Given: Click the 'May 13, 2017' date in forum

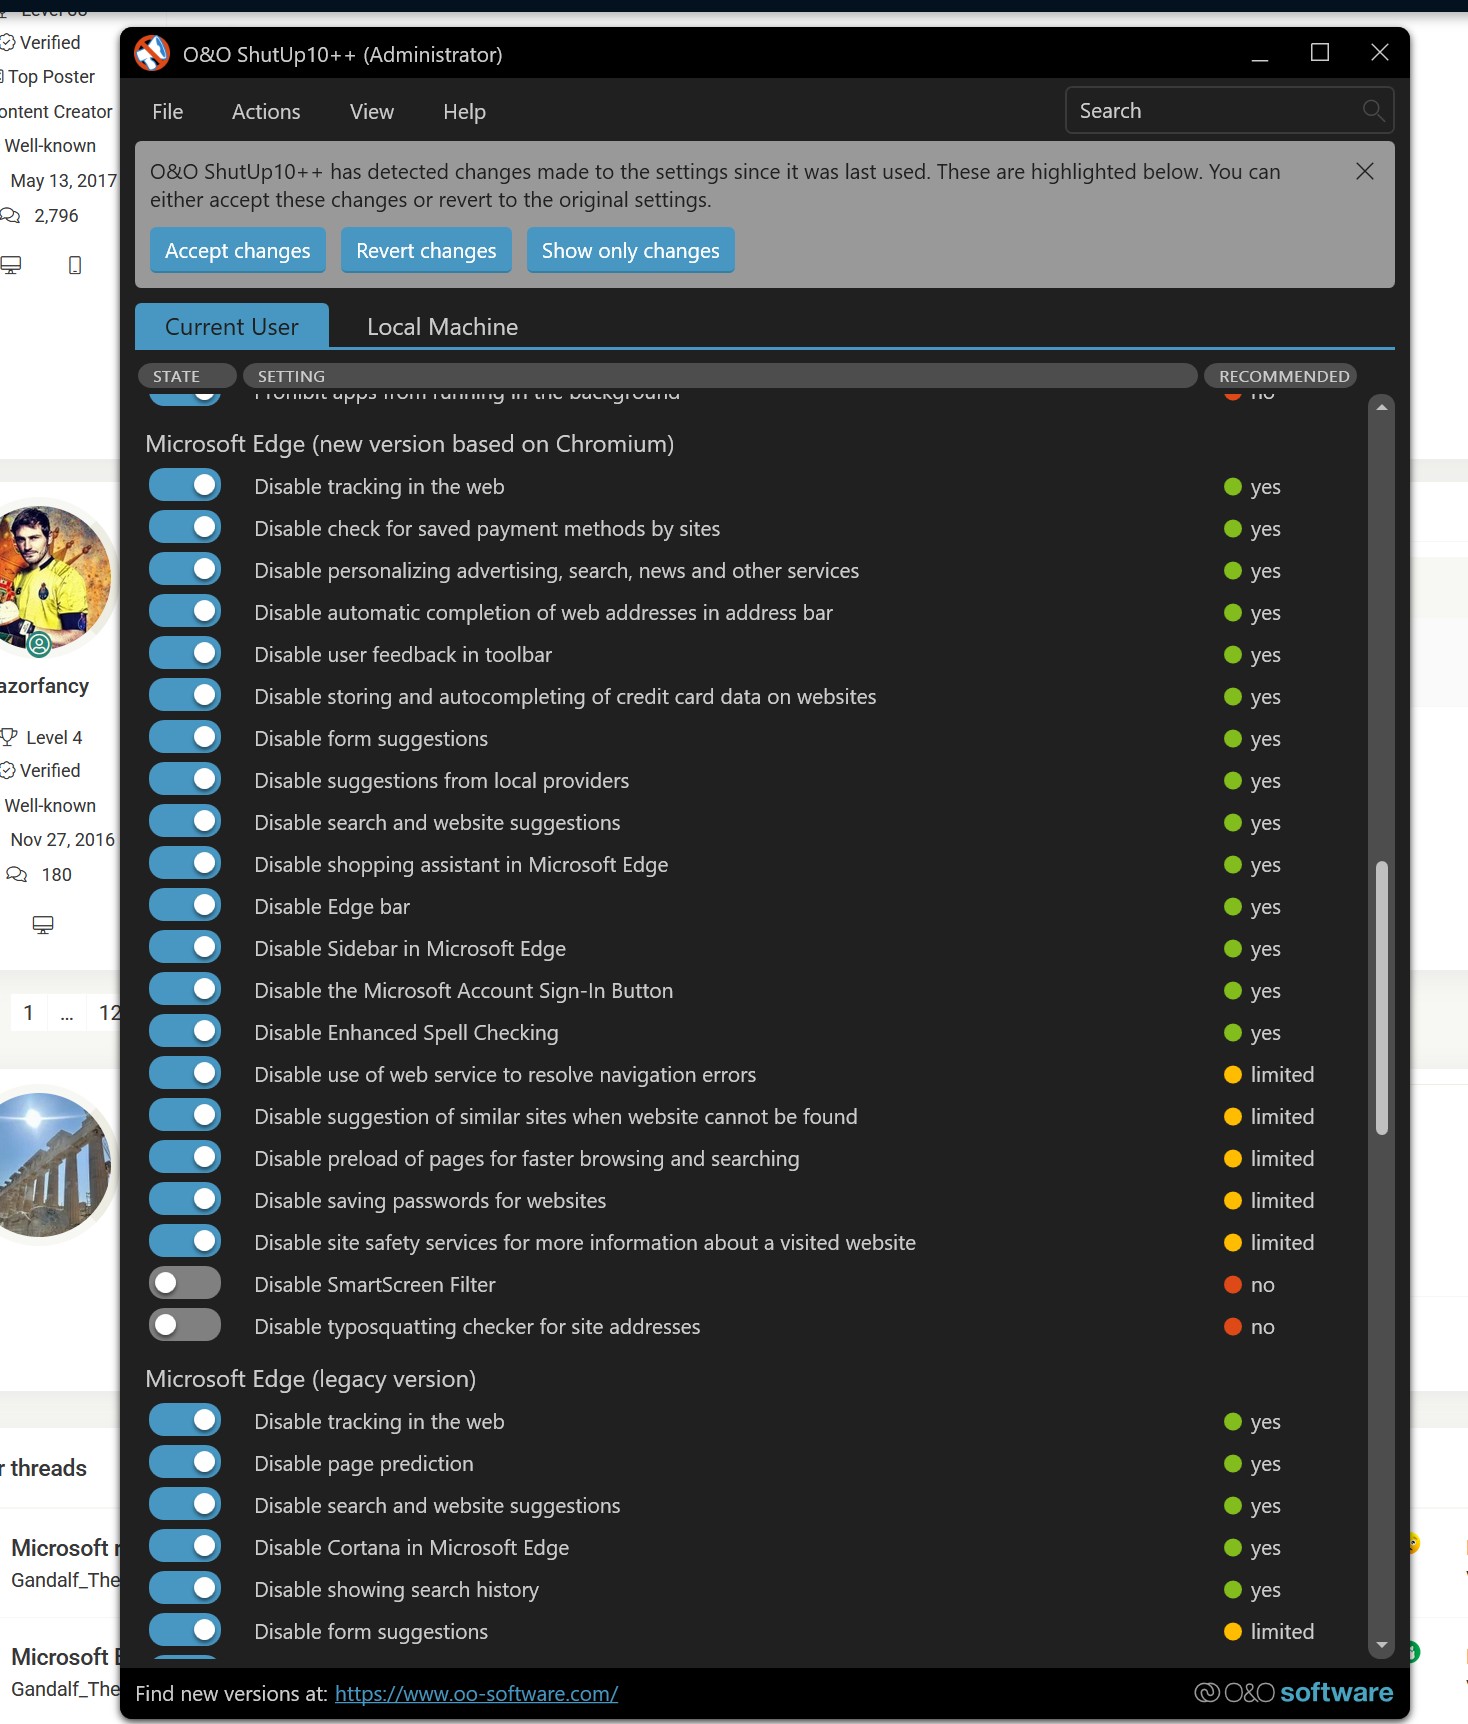Looking at the screenshot, I should click(x=64, y=181).
